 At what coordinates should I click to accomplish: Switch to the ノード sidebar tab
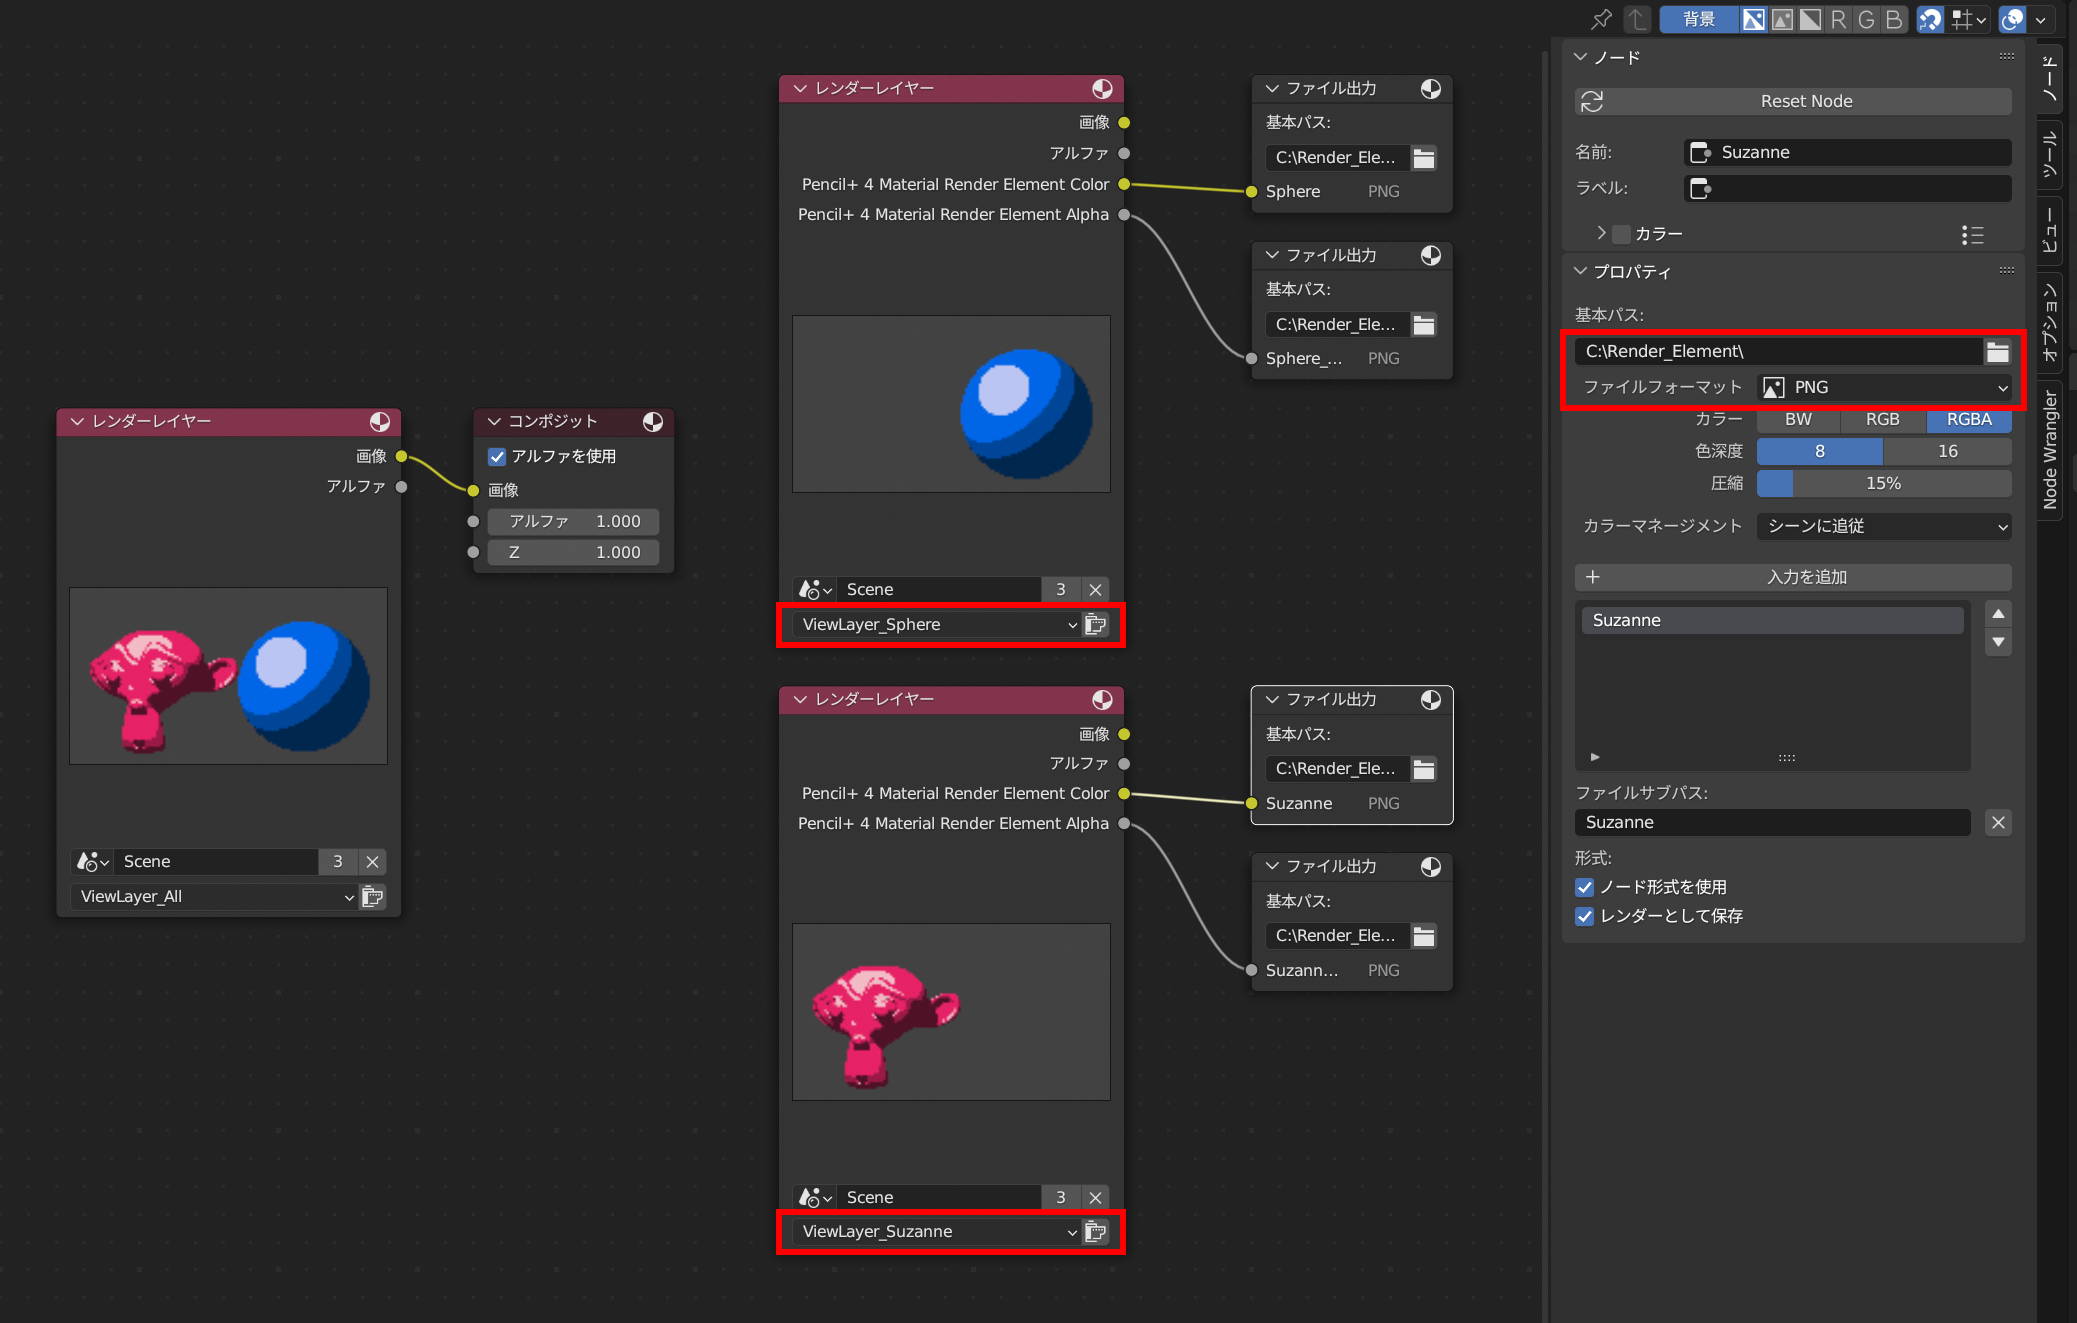(x=2049, y=78)
